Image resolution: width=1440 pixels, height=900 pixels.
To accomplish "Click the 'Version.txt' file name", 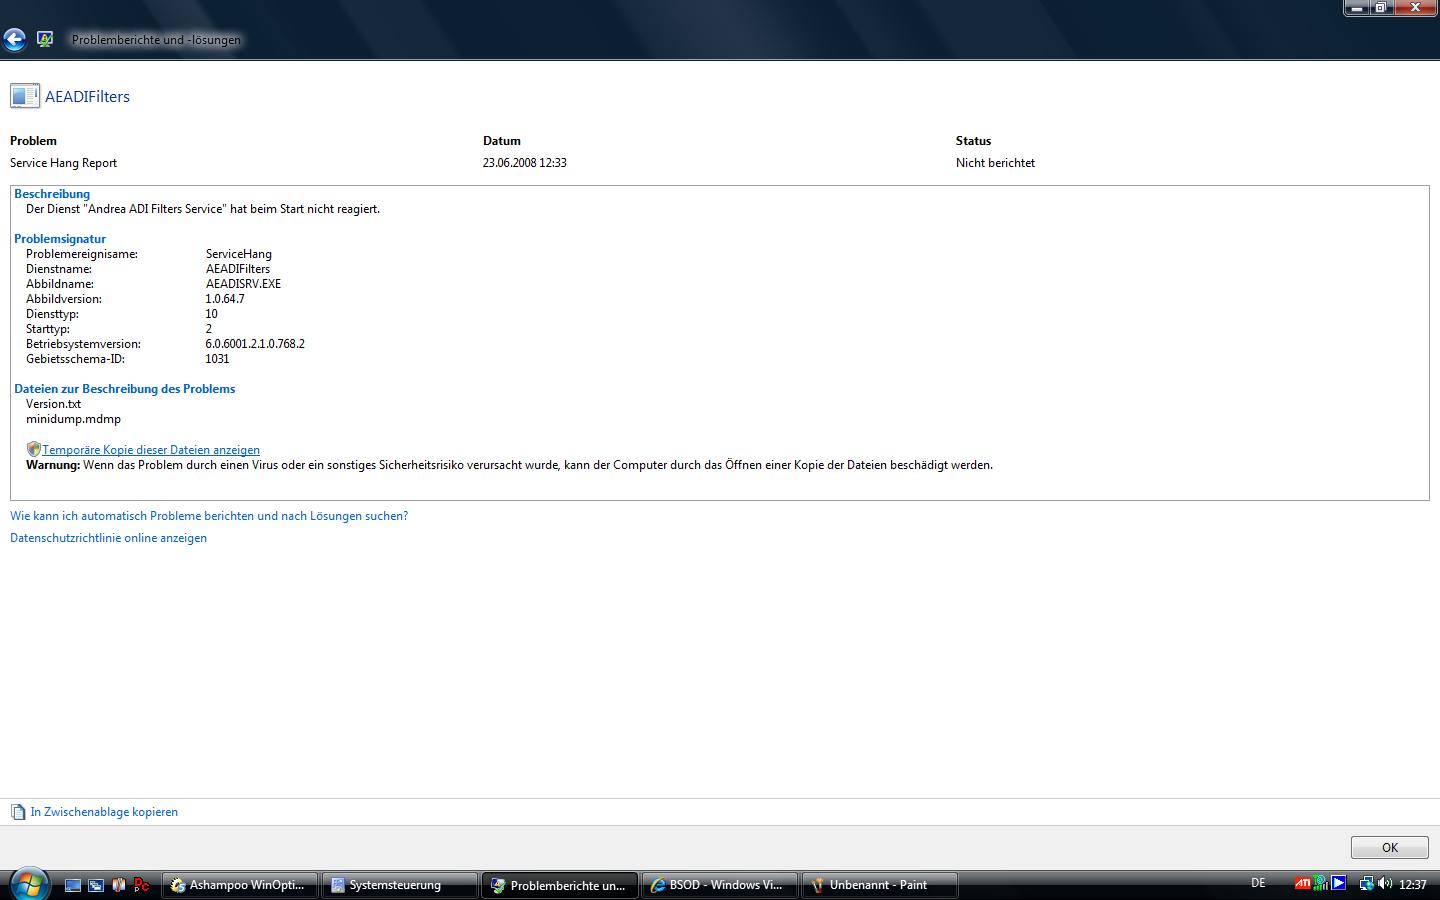I will (53, 404).
